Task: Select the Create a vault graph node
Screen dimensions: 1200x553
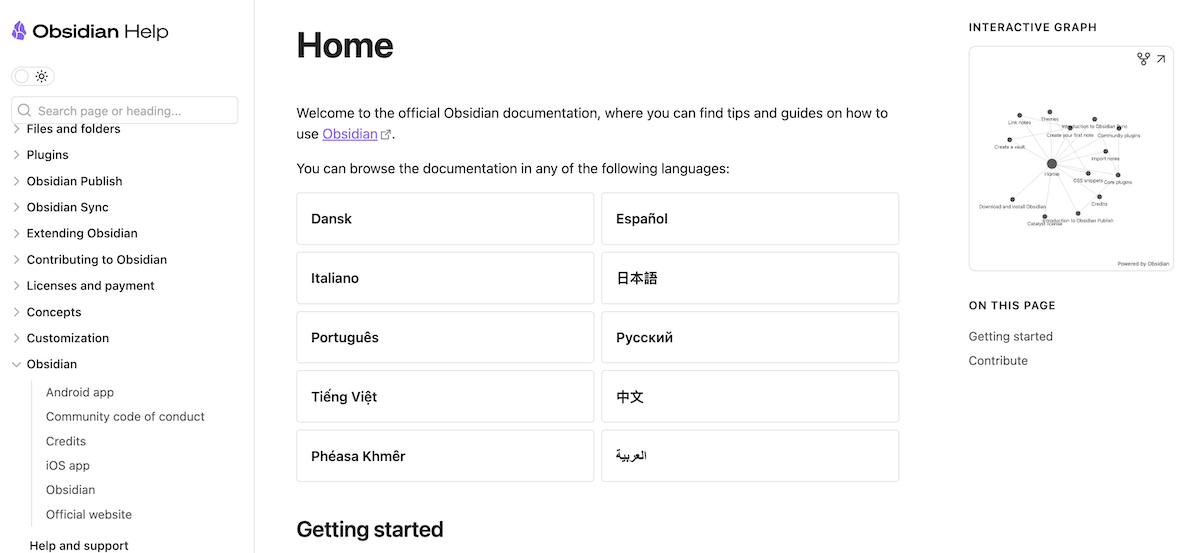Action: tap(1010, 140)
